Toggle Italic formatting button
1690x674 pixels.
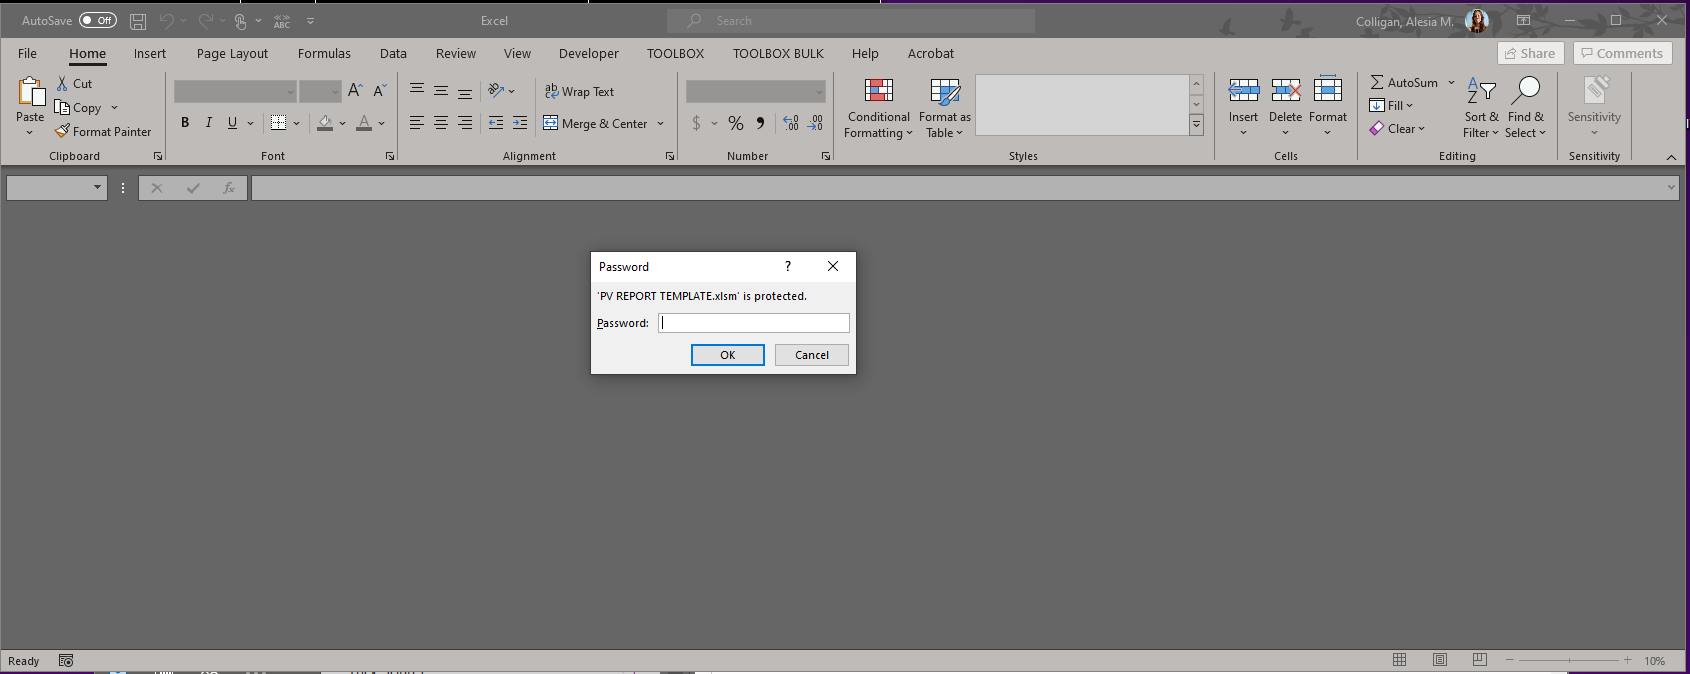tap(209, 123)
